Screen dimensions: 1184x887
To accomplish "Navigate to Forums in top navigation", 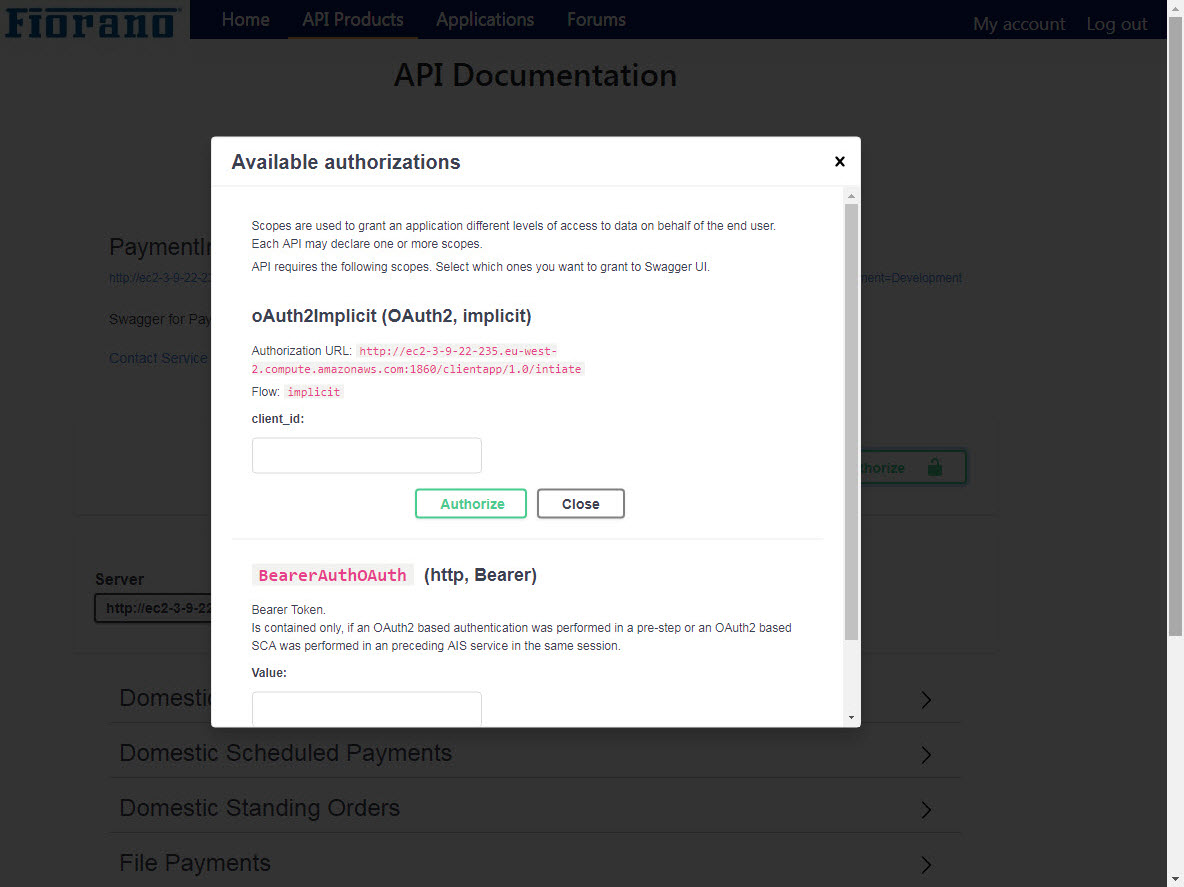I will coord(596,20).
